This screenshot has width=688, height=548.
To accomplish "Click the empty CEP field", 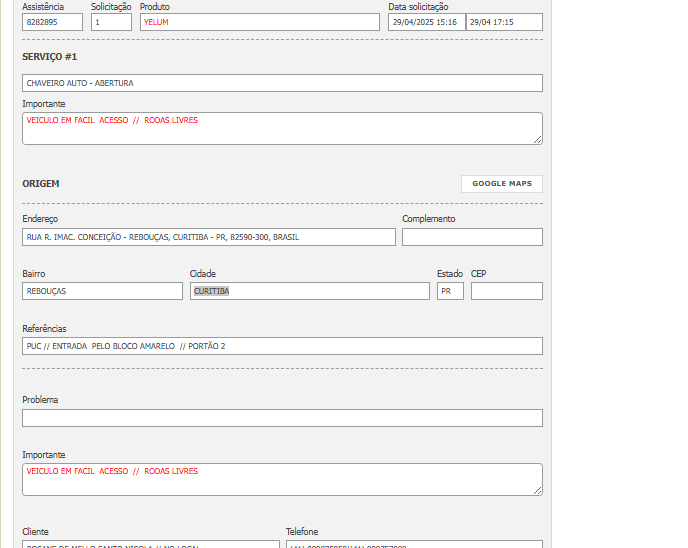I will 507,291.
